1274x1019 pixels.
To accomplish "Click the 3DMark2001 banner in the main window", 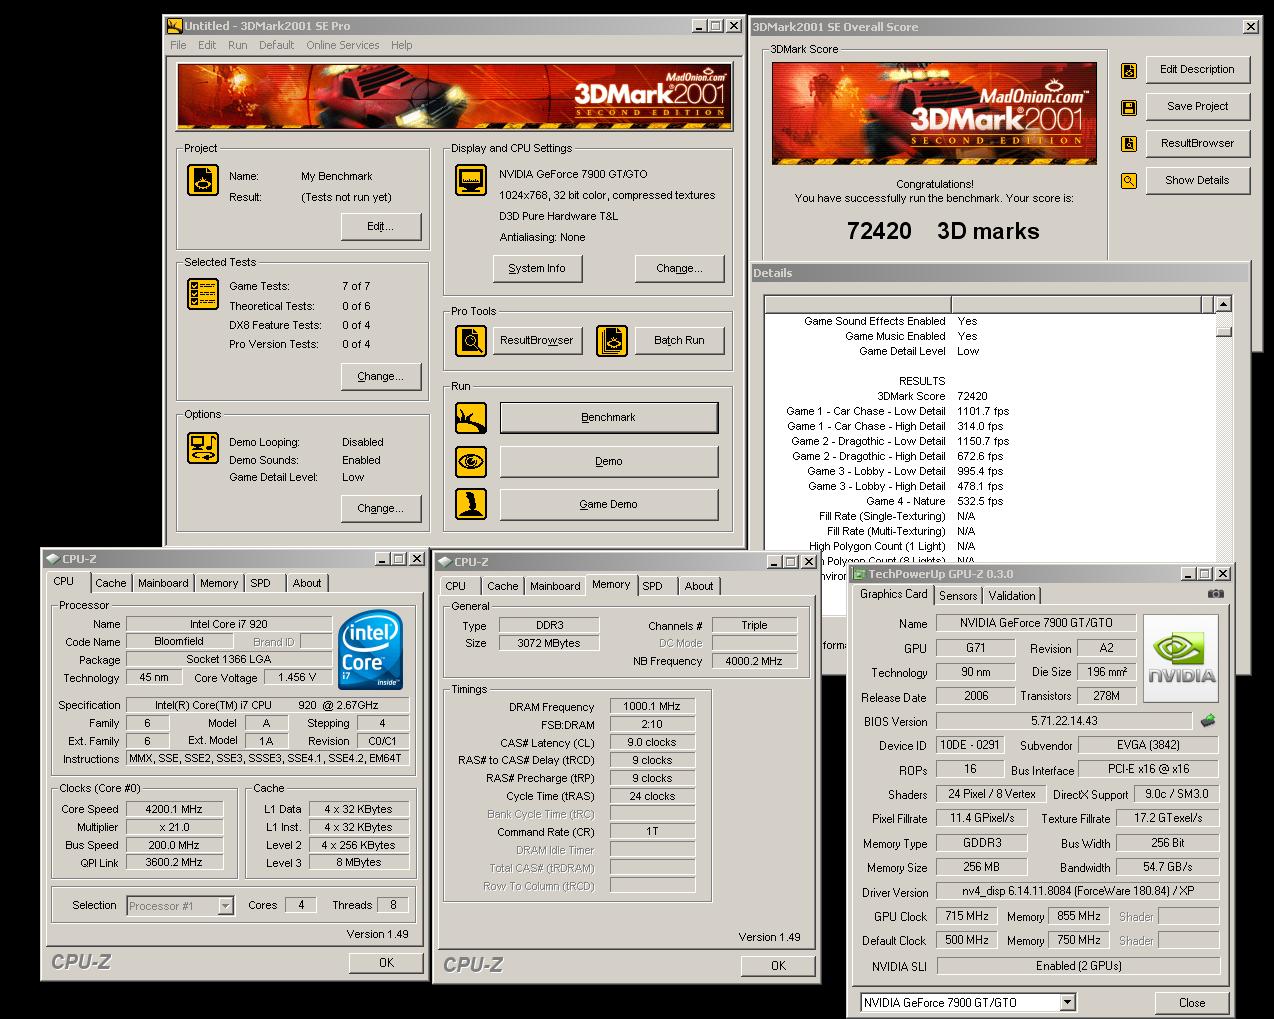I will [x=455, y=96].
